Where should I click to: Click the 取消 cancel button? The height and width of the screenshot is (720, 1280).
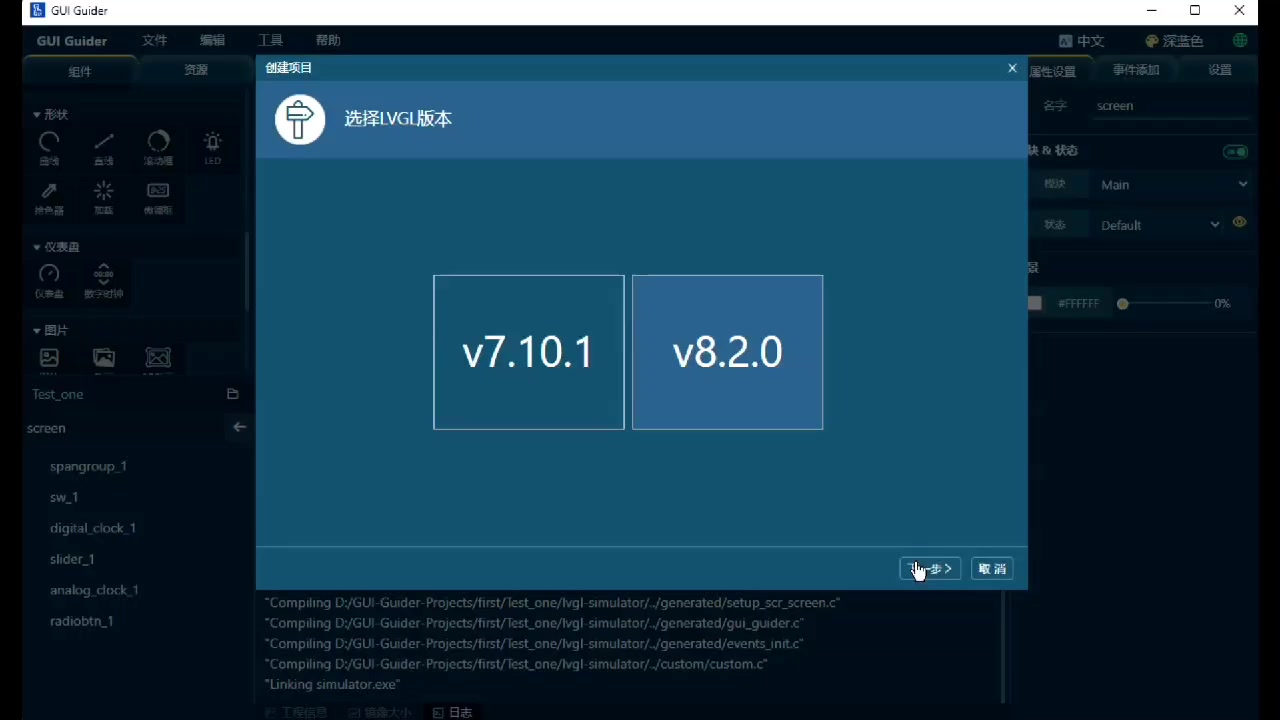(x=992, y=568)
